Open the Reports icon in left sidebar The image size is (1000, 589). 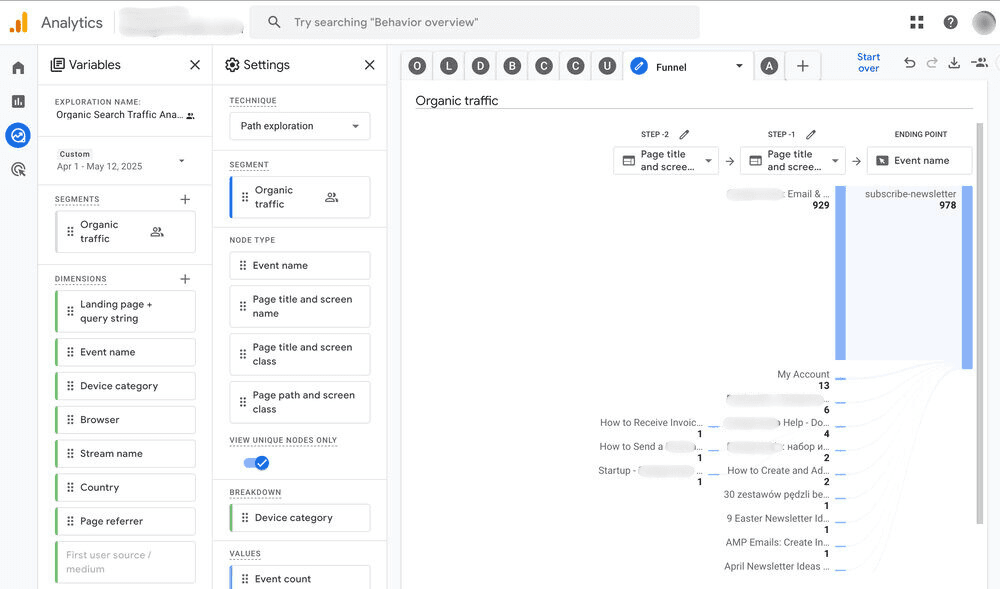coord(18,101)
